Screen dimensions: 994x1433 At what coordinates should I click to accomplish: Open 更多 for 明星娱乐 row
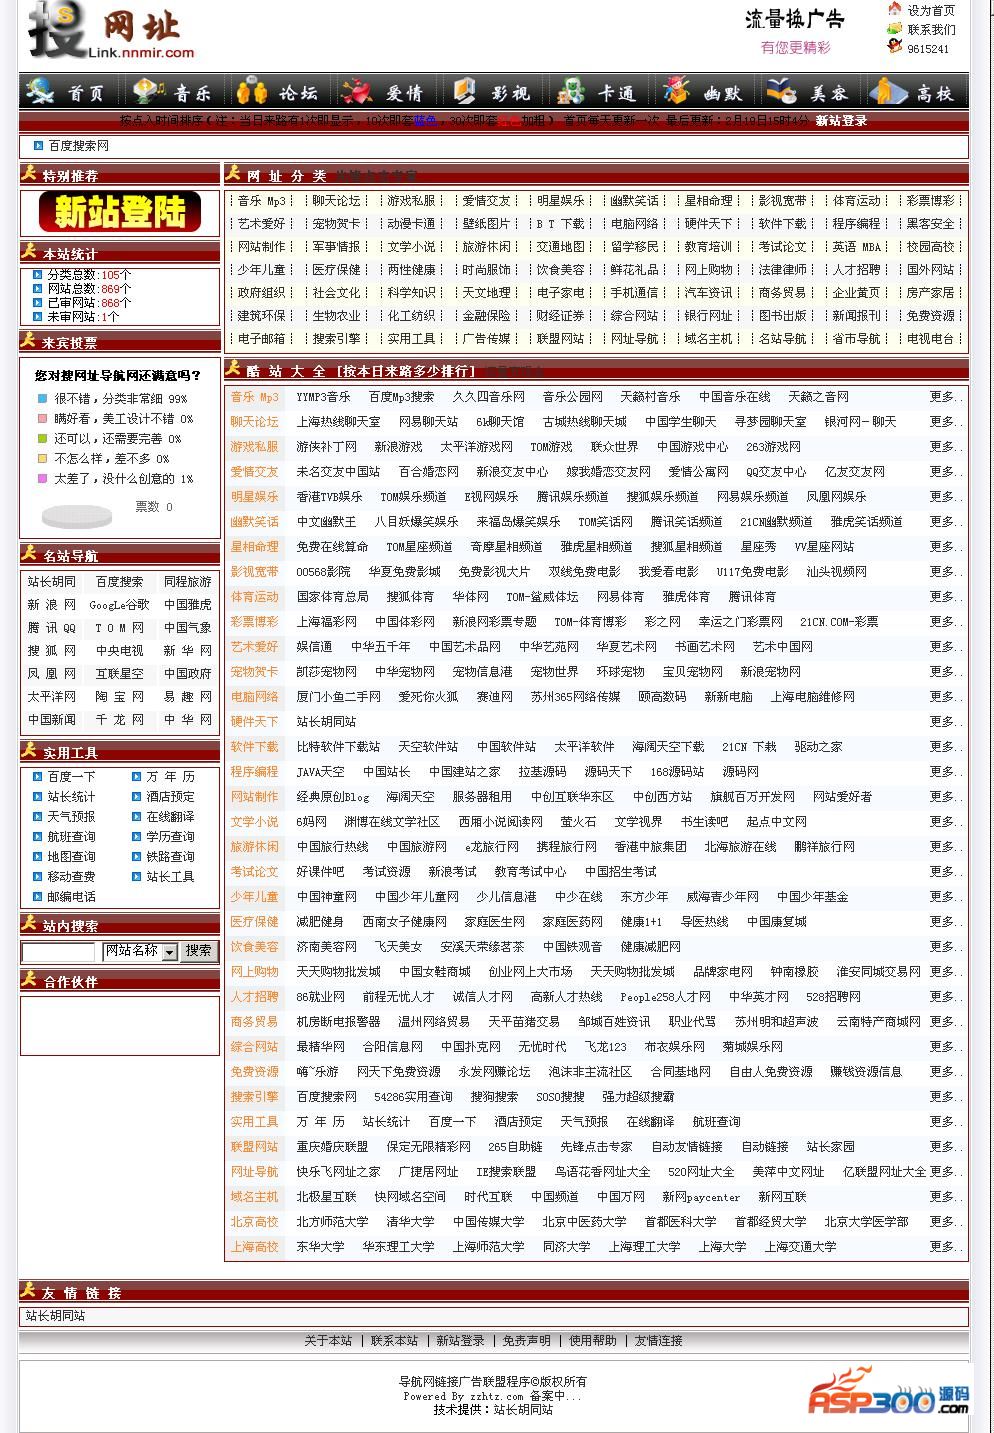pos(947,497)
